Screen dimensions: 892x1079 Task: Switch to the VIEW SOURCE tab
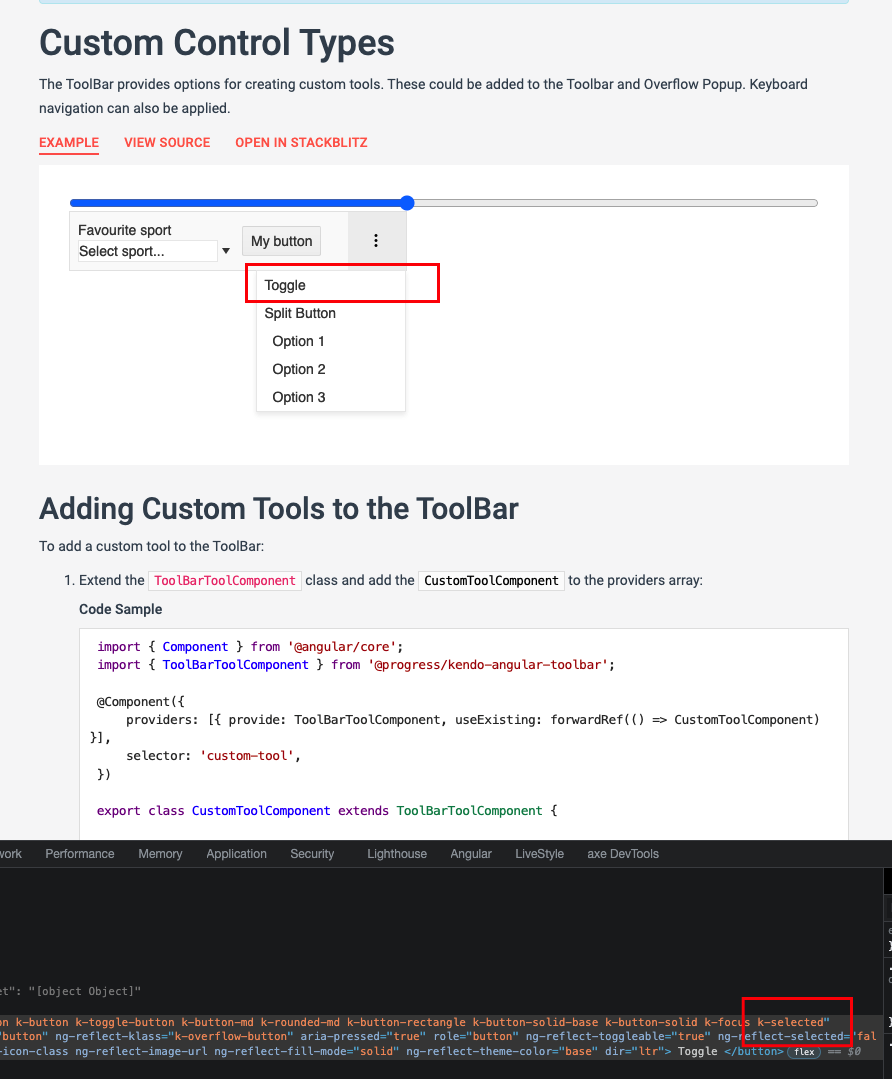coord(167,143)
